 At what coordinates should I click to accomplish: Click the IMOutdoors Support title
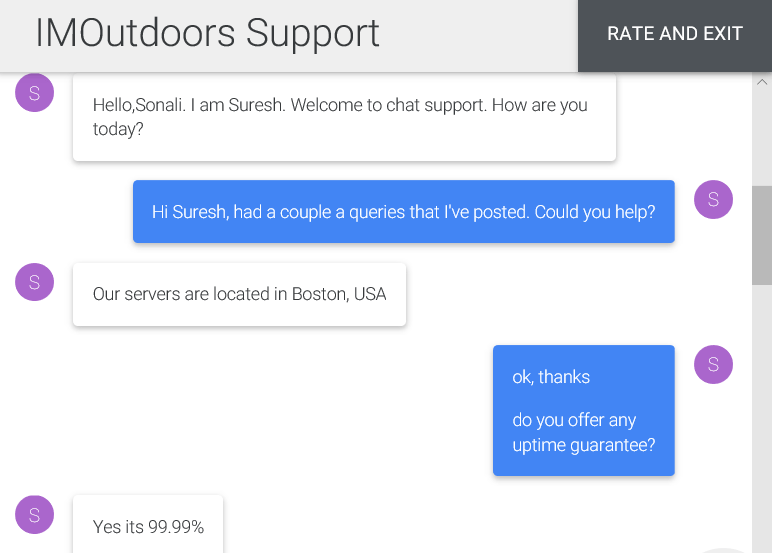point(207,33)
